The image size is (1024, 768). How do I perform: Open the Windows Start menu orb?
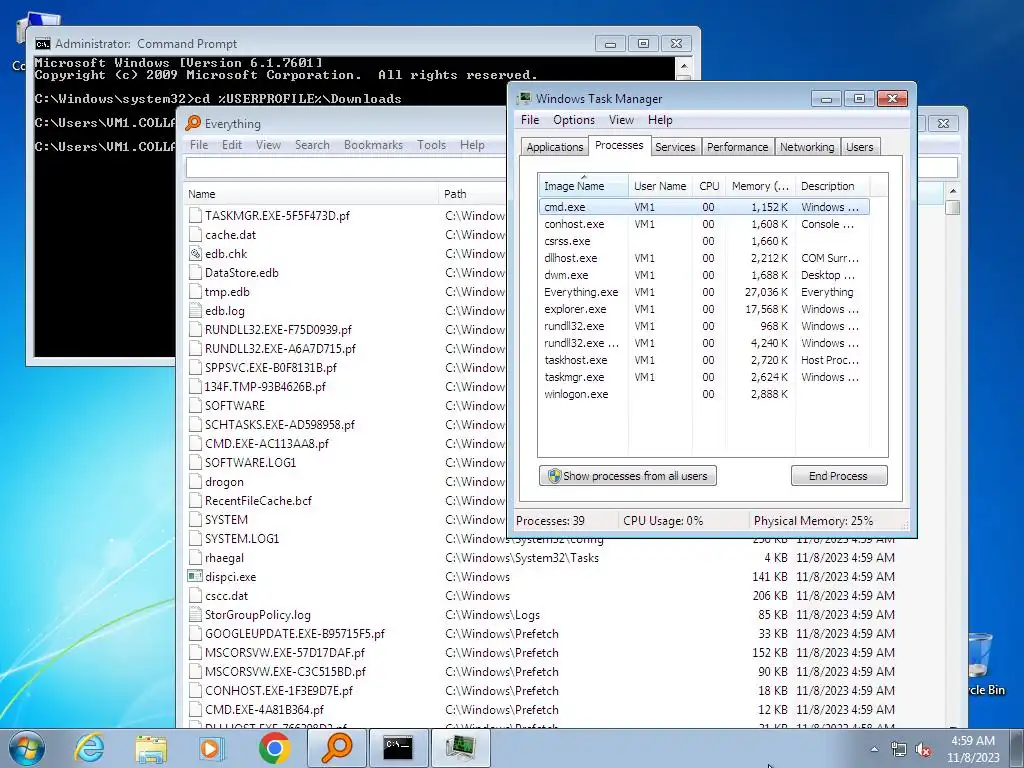point(27,748)
